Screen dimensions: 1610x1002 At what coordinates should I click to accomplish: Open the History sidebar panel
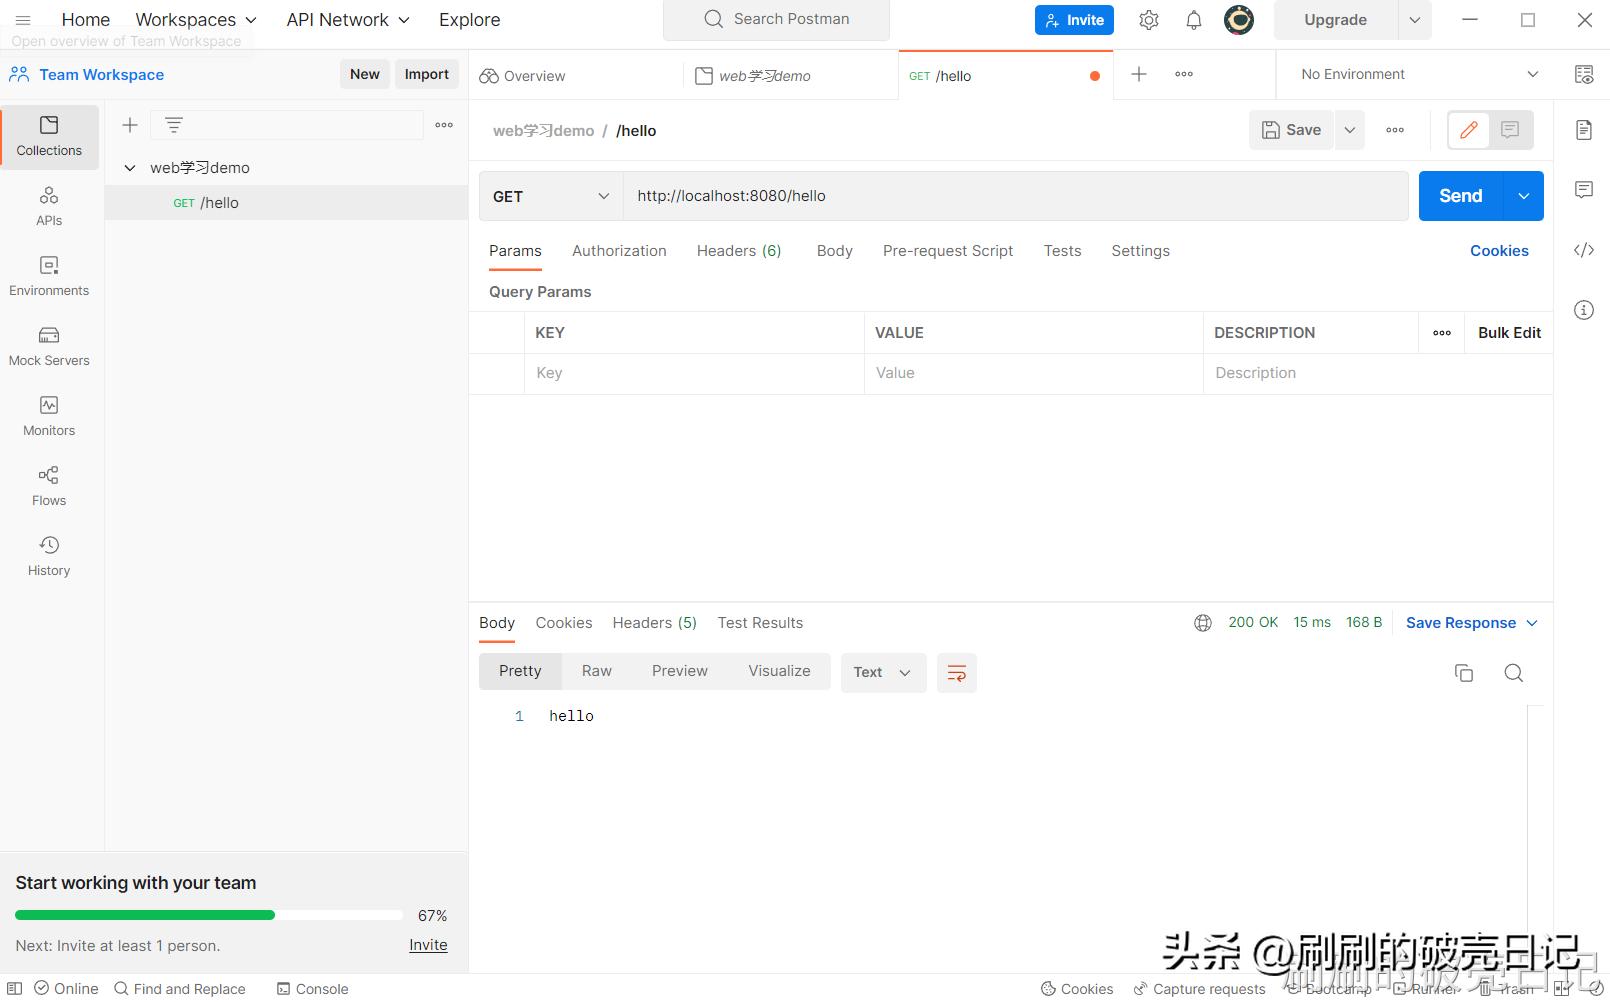pyautogui.click(x=48, y=556)
